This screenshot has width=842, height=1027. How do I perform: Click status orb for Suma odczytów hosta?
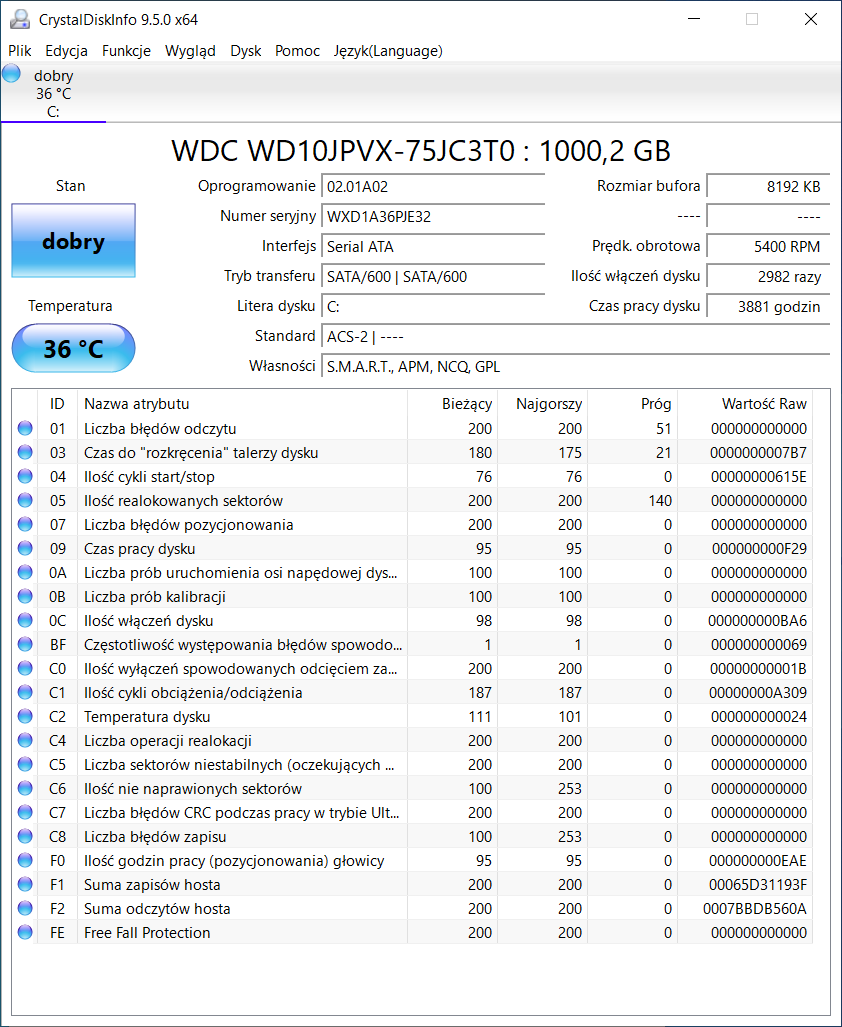[25, 908]
